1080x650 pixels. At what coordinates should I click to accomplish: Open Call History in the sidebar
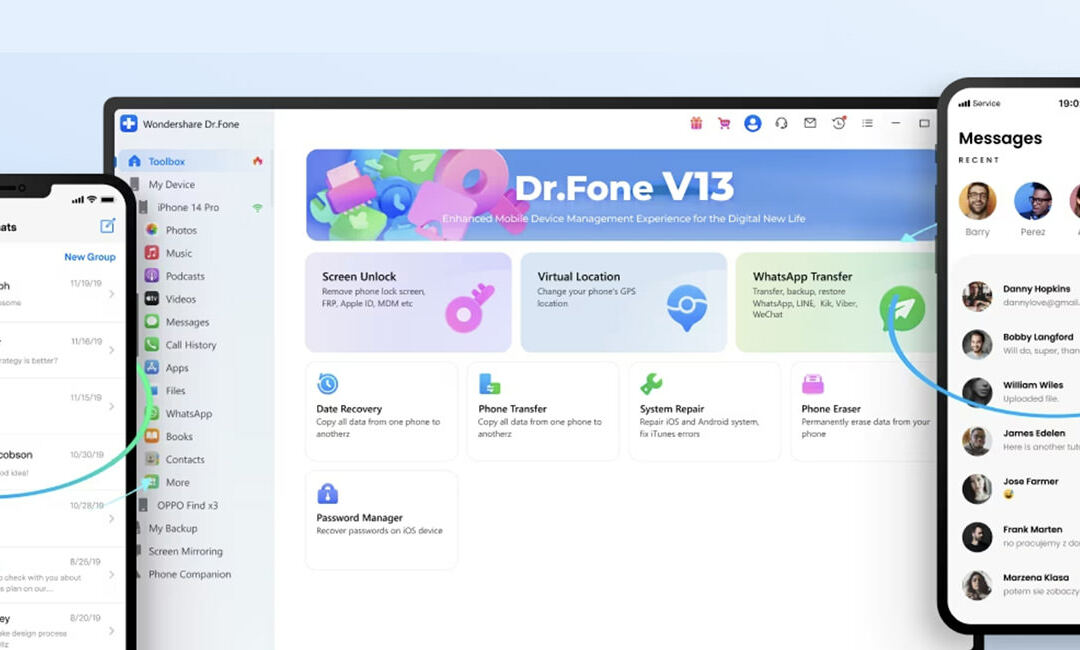(x=190, y=345)
